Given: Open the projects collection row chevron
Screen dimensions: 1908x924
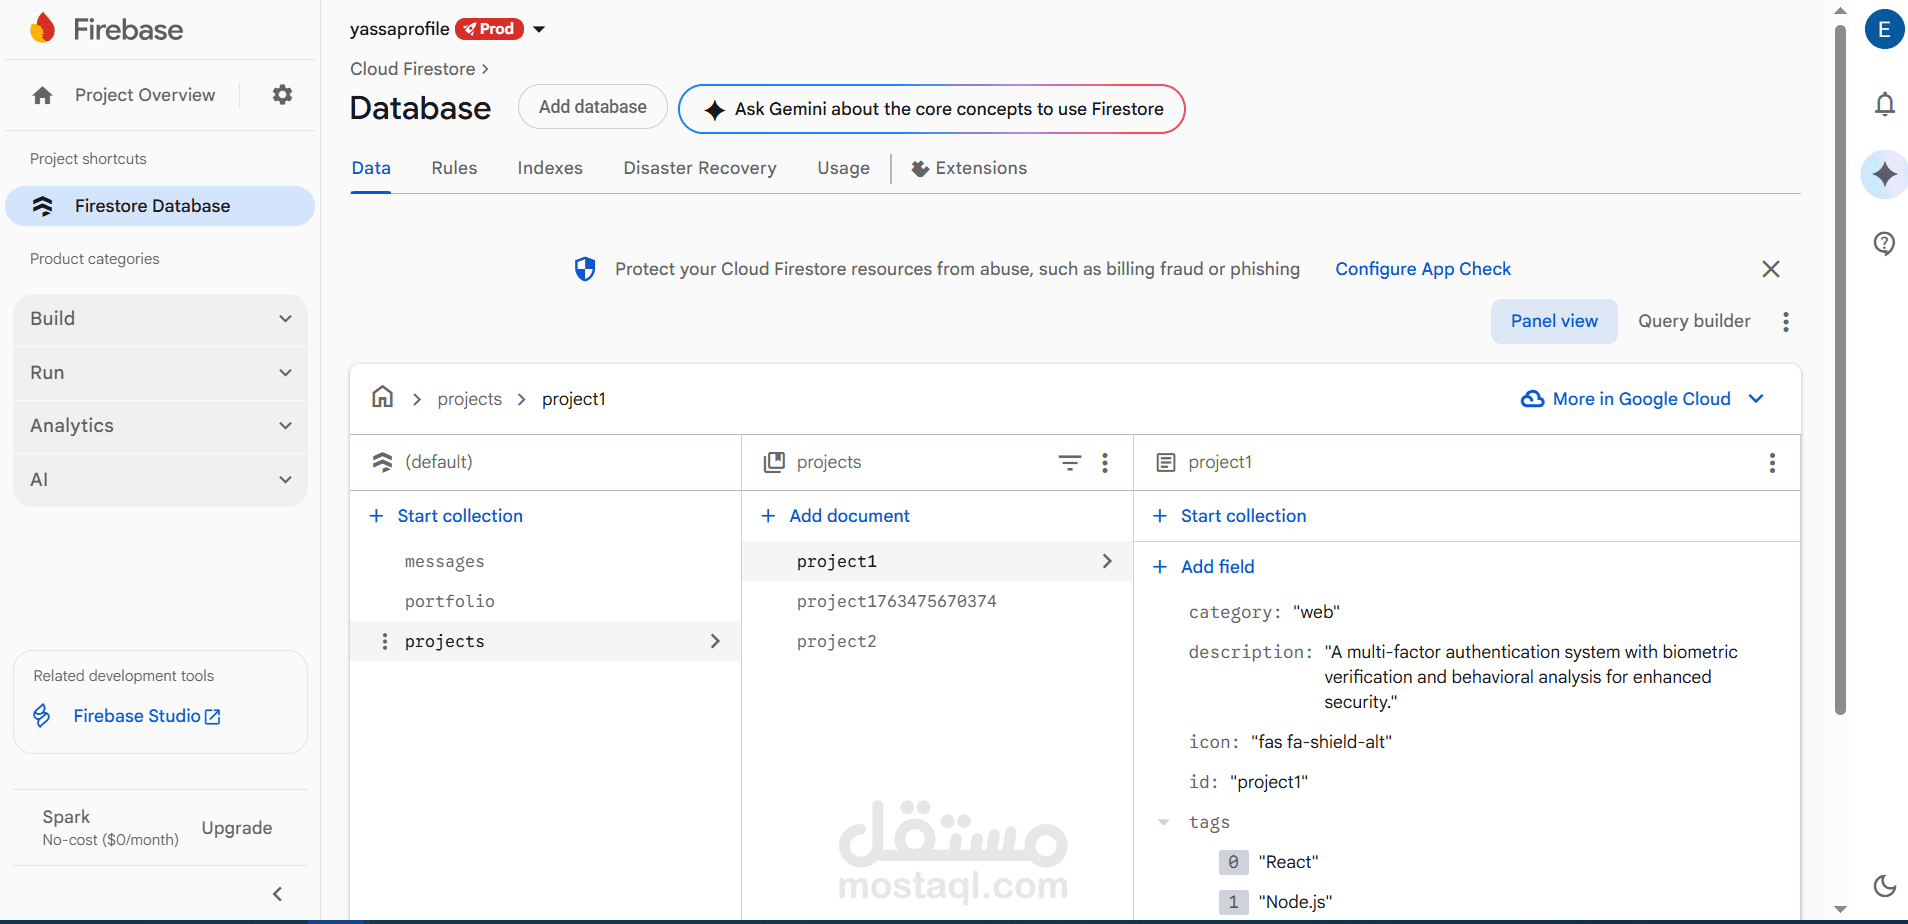Looking at the screenshot, I should pos(715,641).
